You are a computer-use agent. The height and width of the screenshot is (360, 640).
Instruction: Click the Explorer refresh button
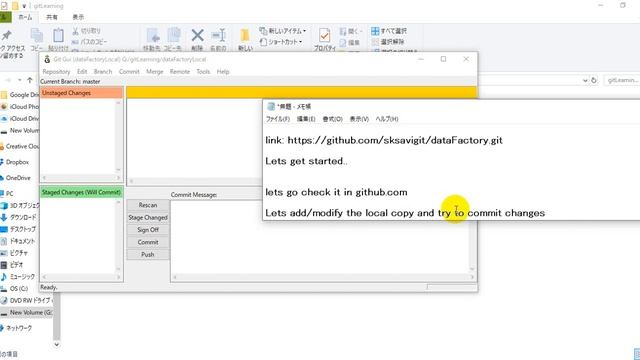pyautogui.click(x=594, y=80)
